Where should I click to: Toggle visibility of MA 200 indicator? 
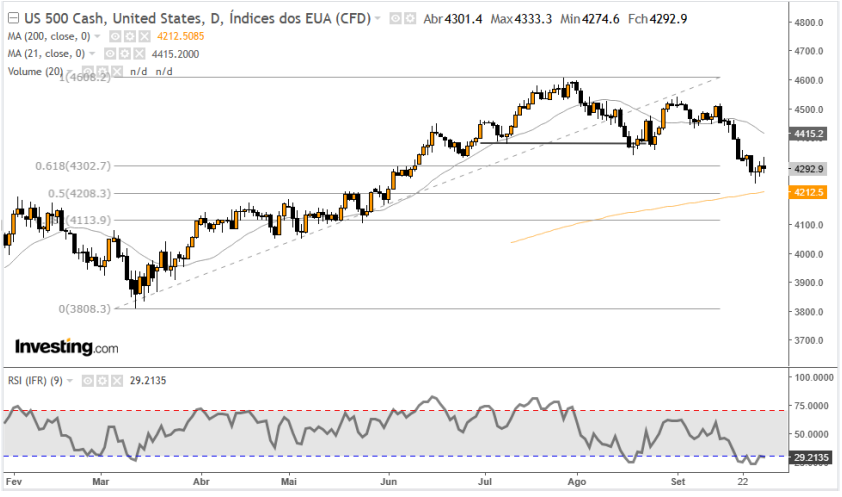tap(114, 36)
